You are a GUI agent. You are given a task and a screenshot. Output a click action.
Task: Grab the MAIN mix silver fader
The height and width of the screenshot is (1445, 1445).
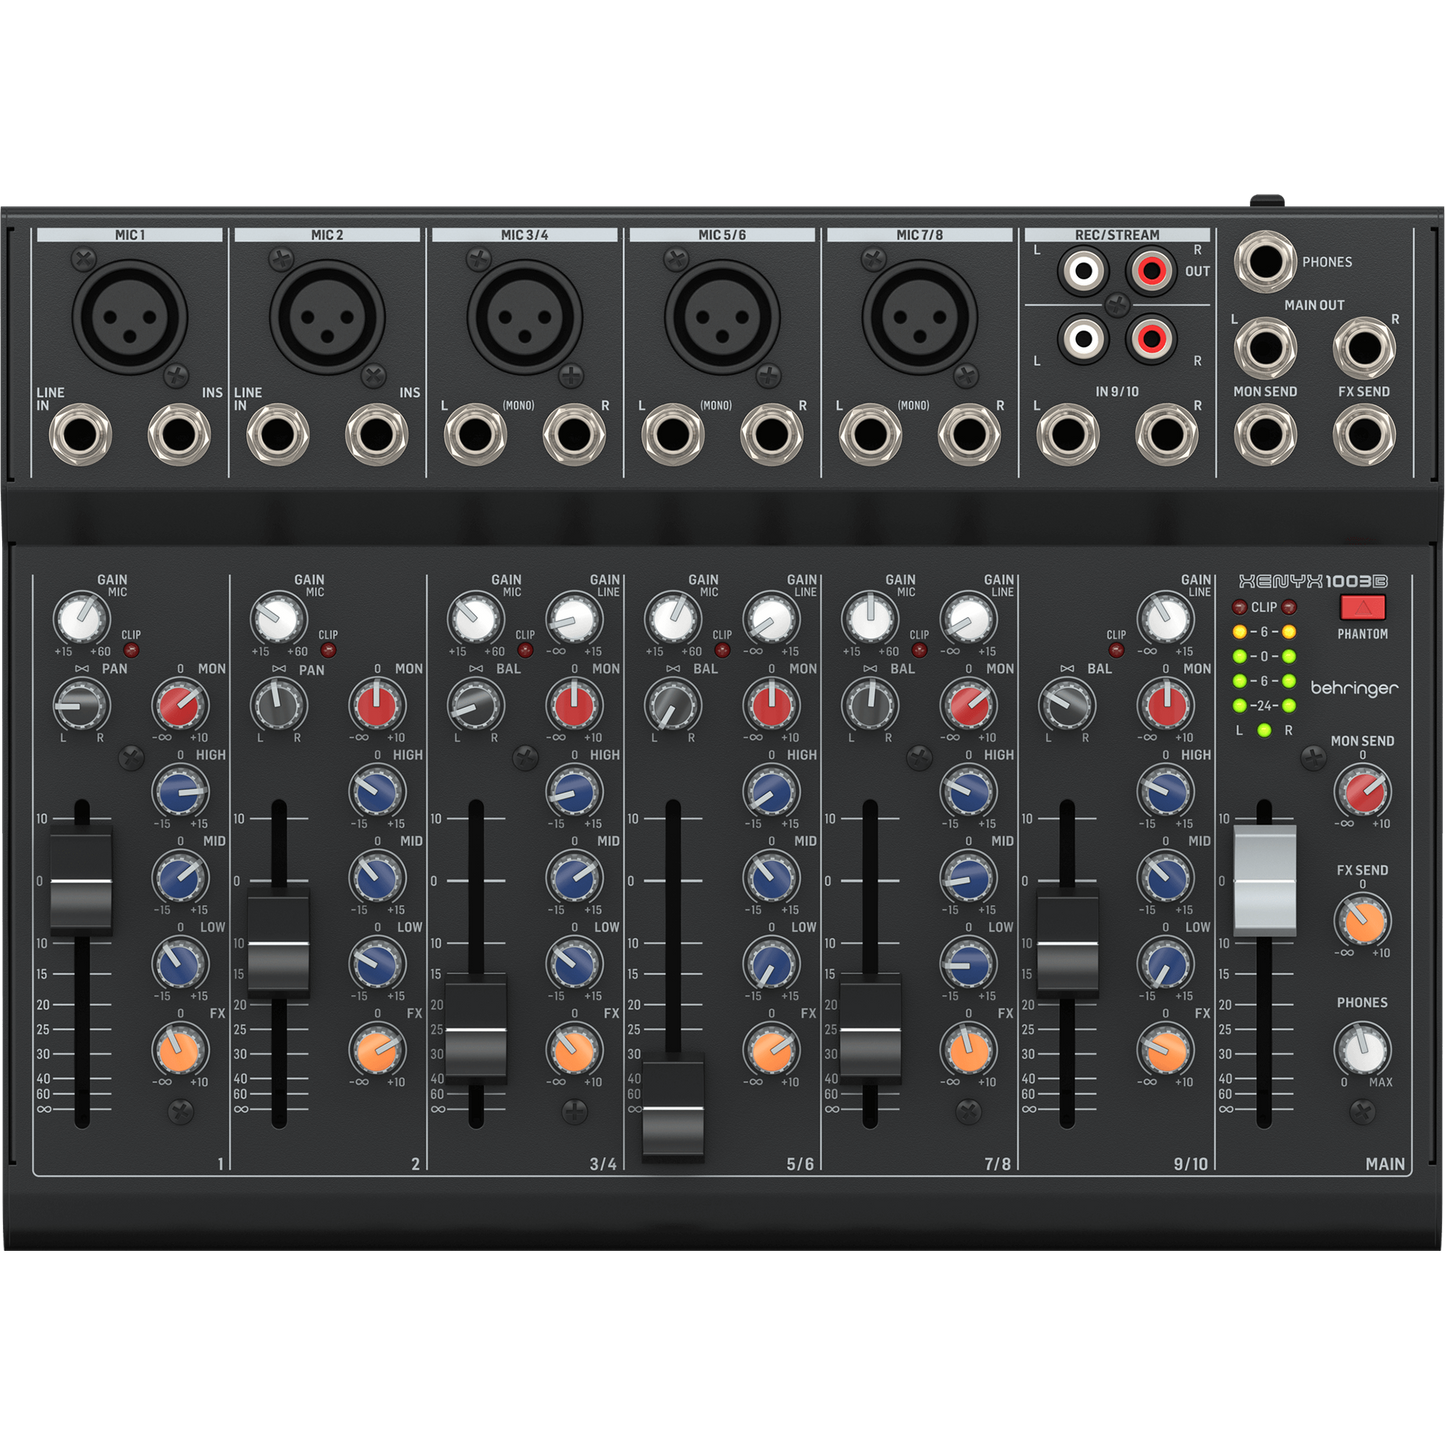[x=1264, y=880]
